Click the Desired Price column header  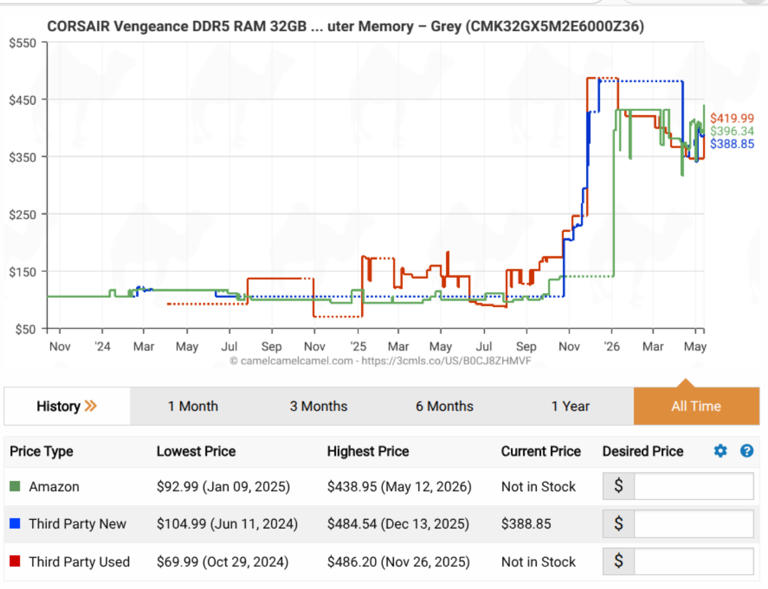pyautogui.click(x=643, y=451)
